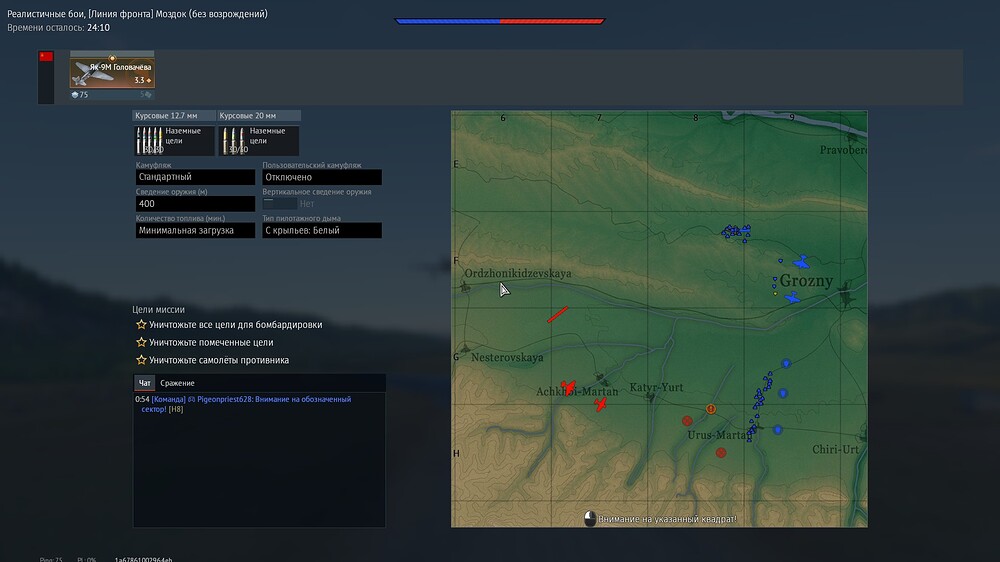Click the squad icon before Pigeonpriest628
The height and width of the screenshot is (562, 1000).
click(191, 399)
